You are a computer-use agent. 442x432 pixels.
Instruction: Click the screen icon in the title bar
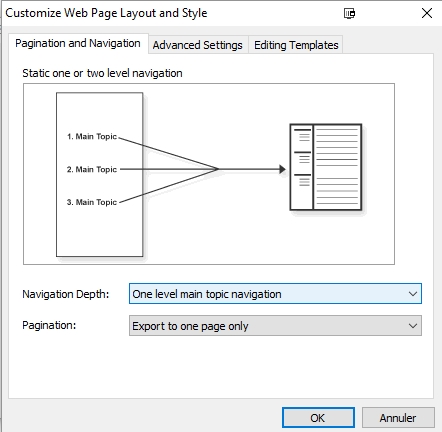[x=349, y=14]
